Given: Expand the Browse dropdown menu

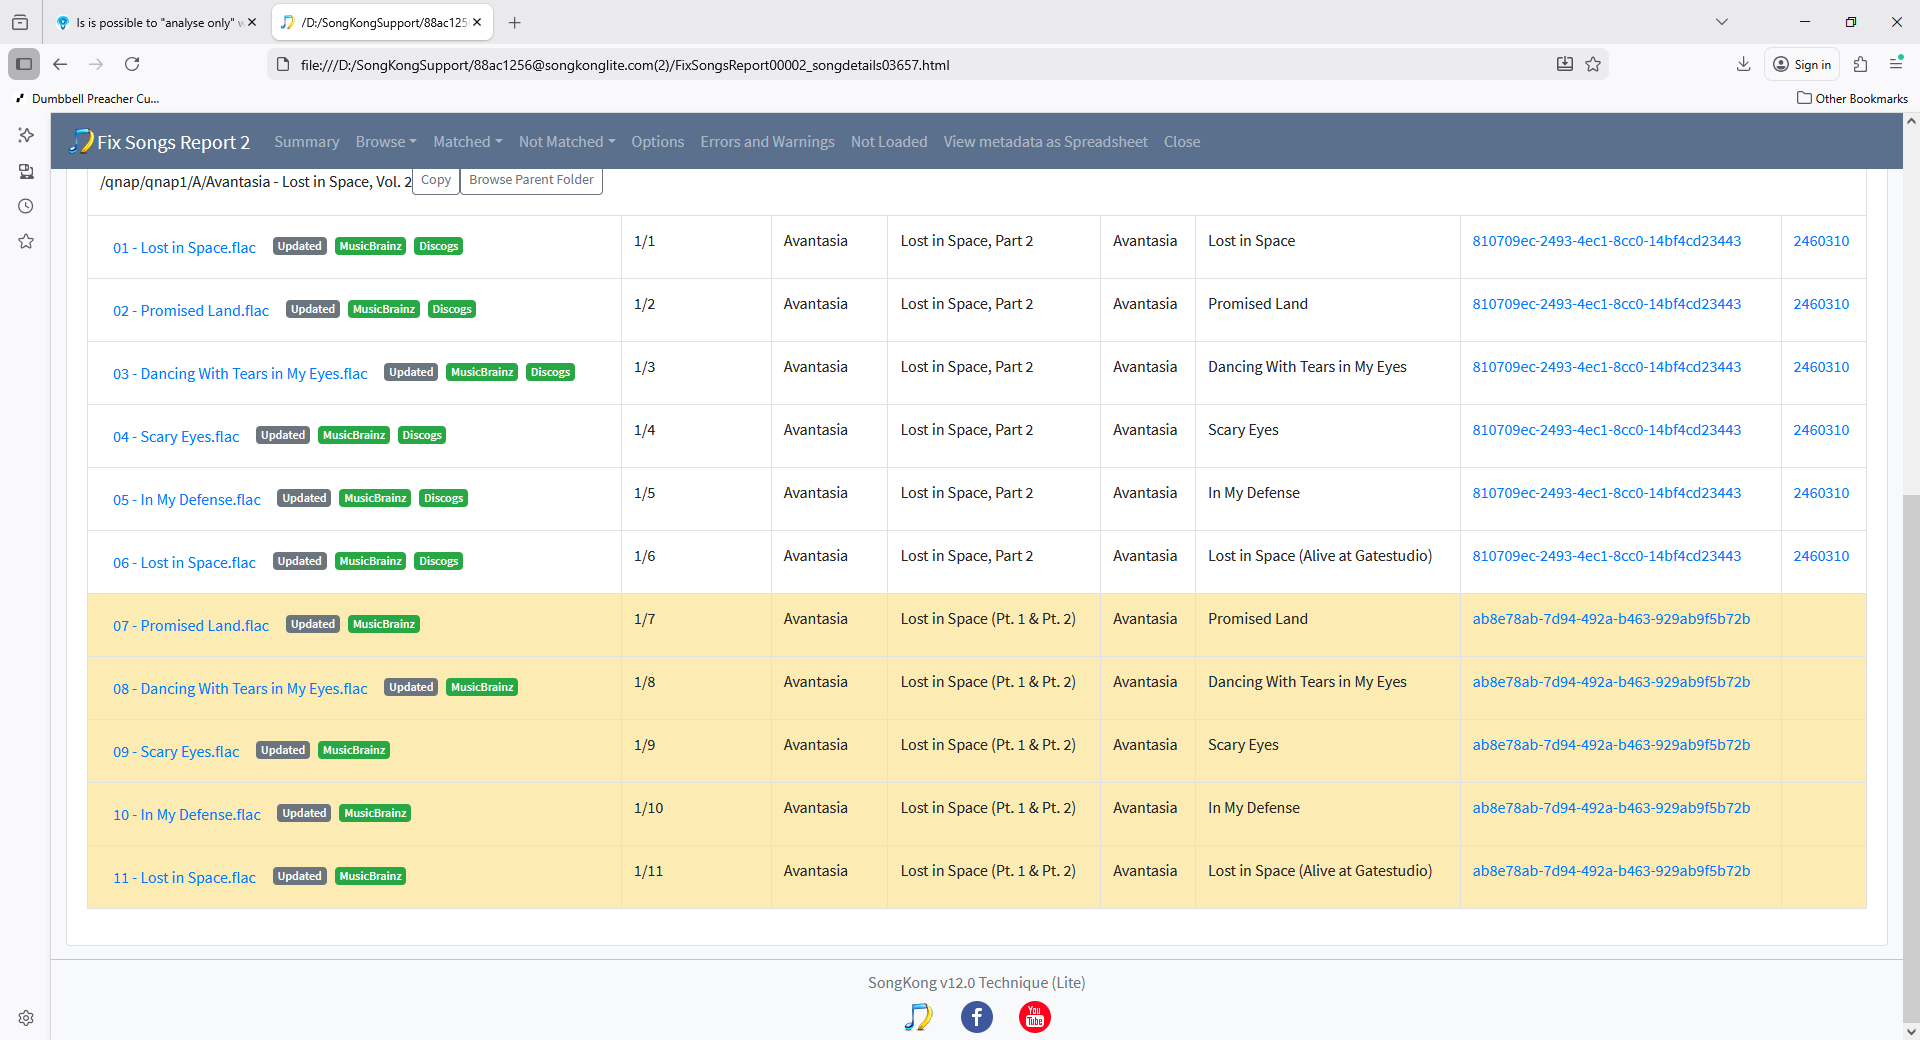Looking at the screenshot, I should (386, 142).
